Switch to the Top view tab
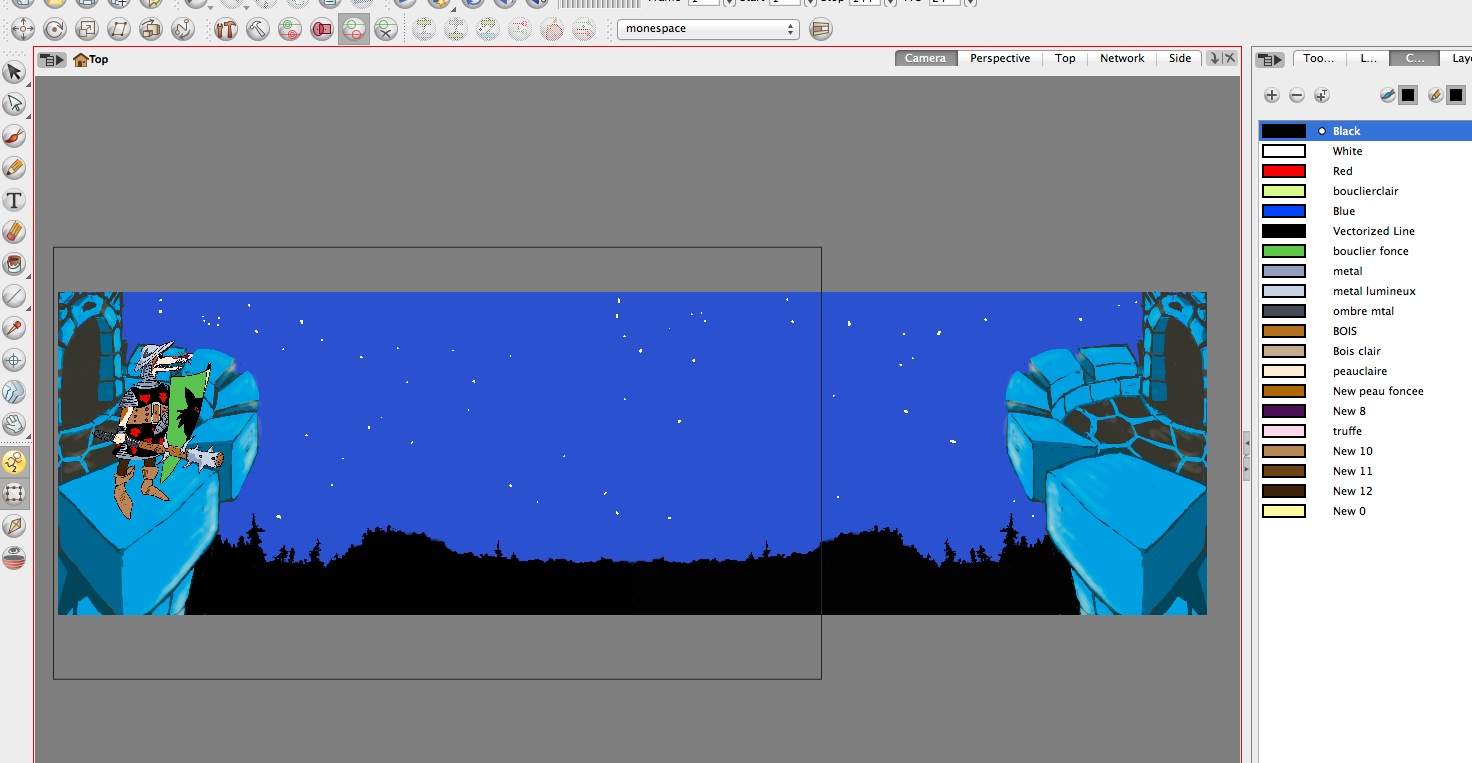Viewport: 1472px width, 763px height. coord(1065,58)
